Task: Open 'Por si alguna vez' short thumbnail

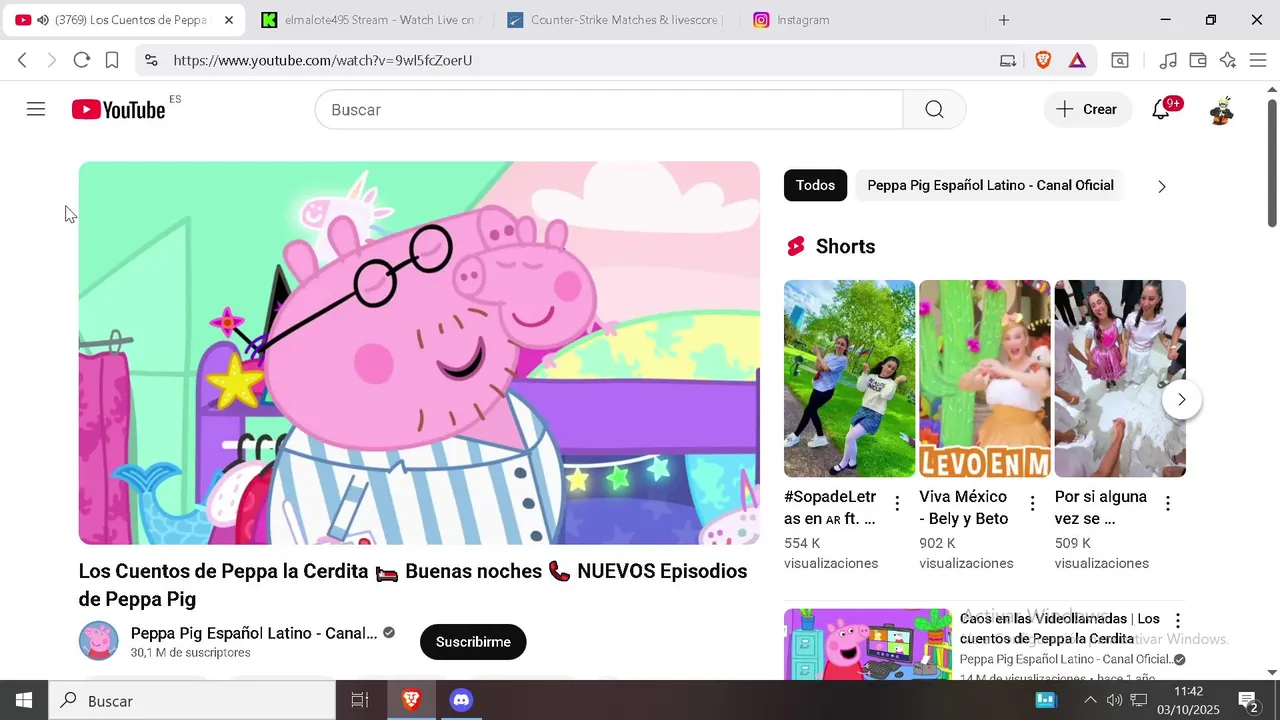Action: pyautogui.click(x=1120, y=378)
